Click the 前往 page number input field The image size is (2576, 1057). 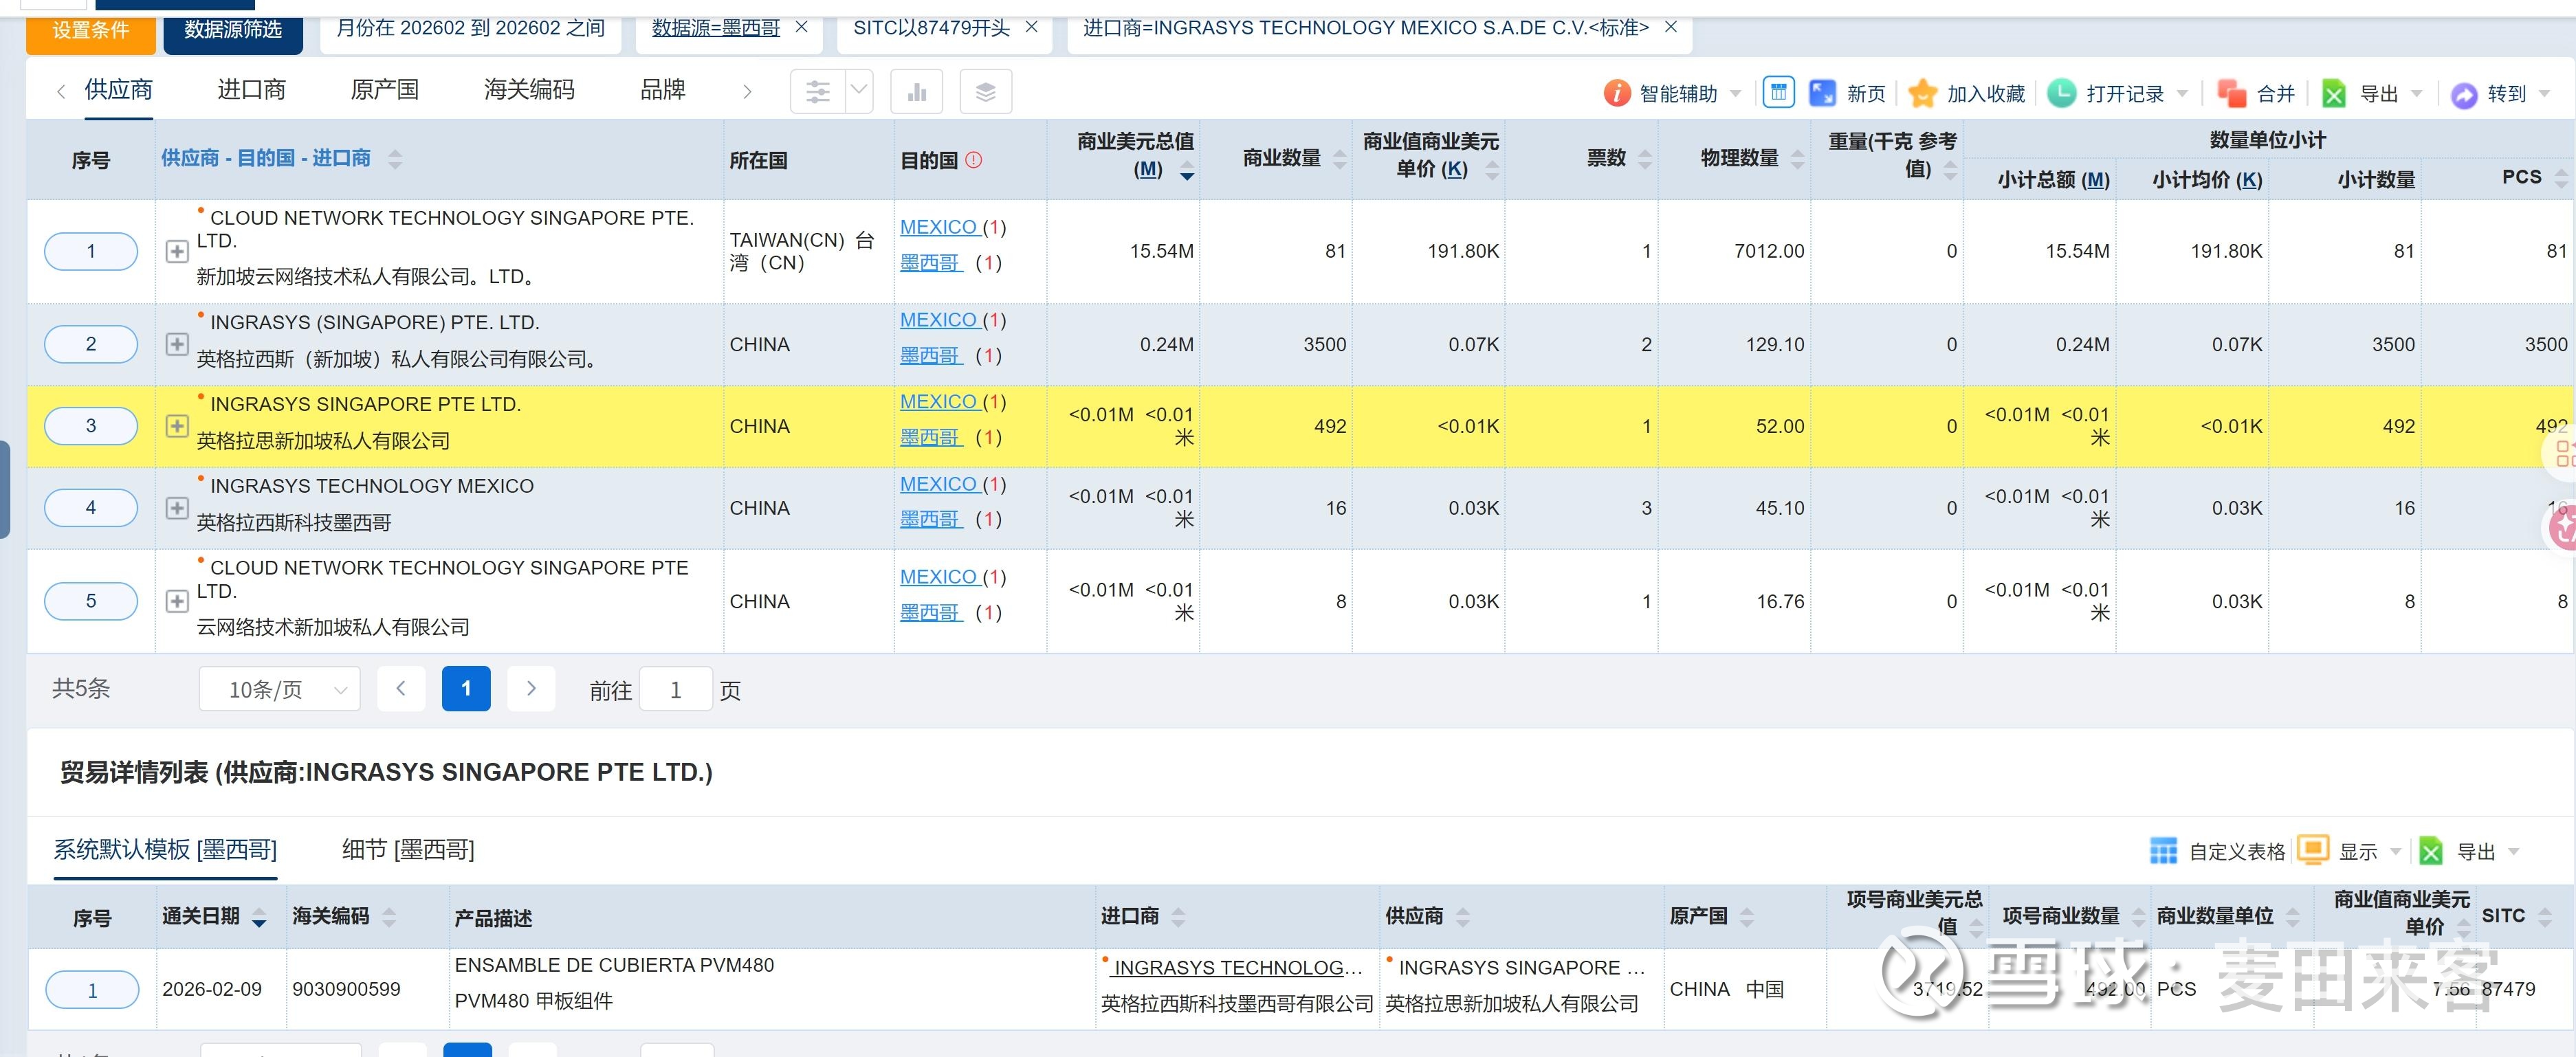(x=675, y=690)
